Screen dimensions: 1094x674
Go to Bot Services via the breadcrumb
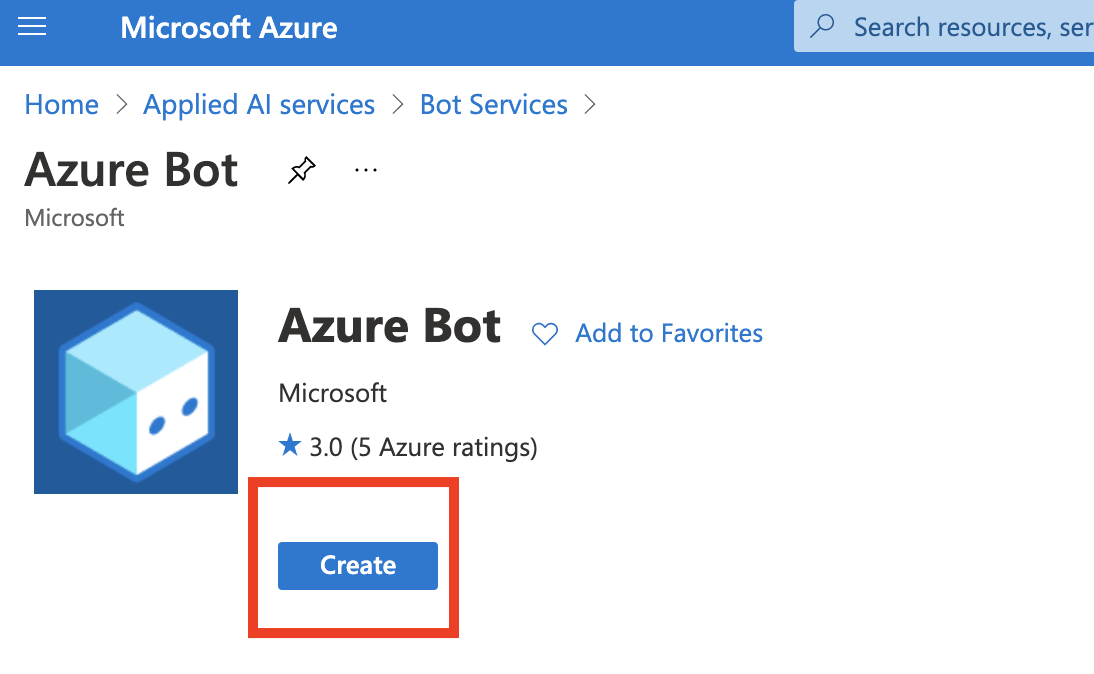pos(493,104)
